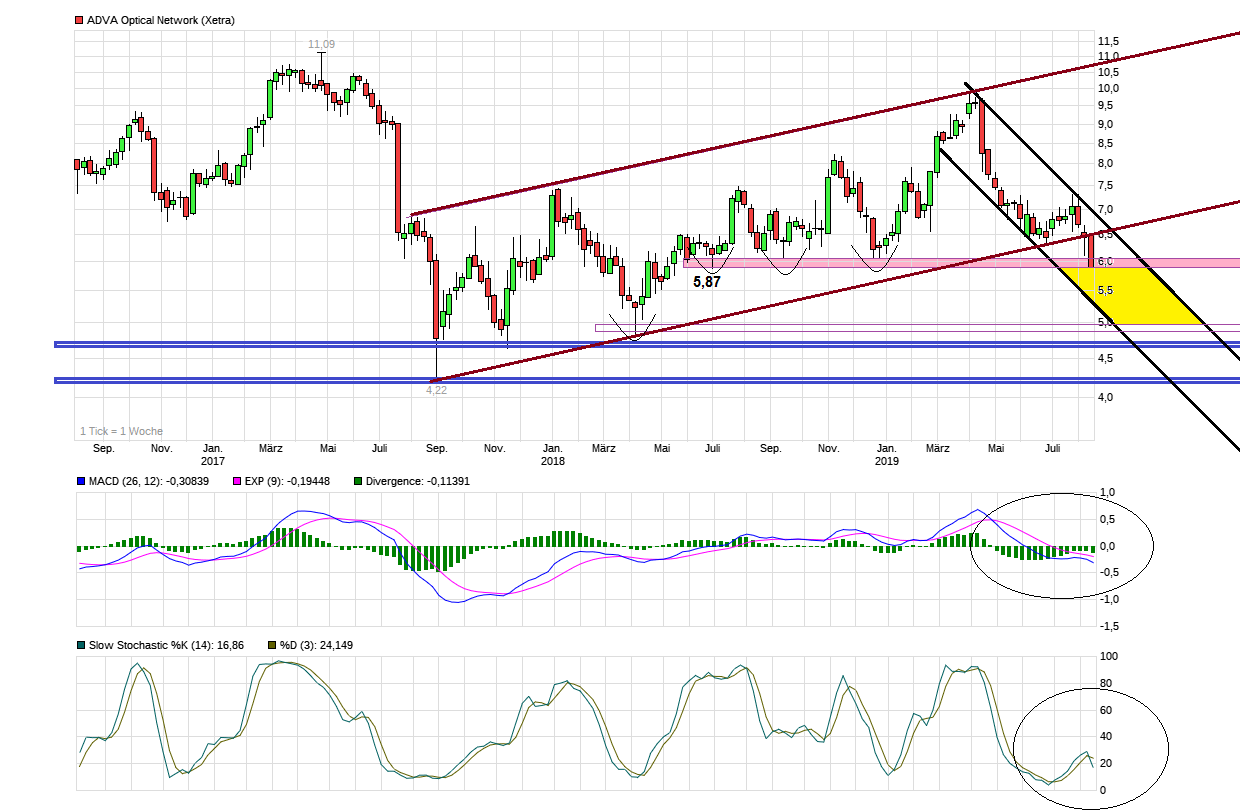The height and width of the screenshot is (812, 1240).
Task: Click the 'Jan. 2018' time axis label
Action: point(552,455)
